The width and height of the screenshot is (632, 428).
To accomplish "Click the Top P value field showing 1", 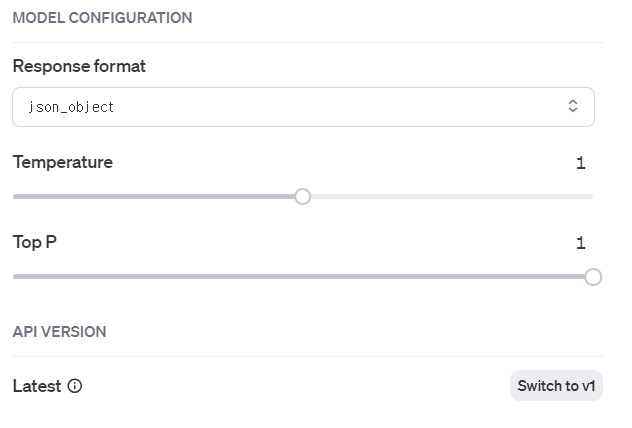I will (x=580, y=243).
